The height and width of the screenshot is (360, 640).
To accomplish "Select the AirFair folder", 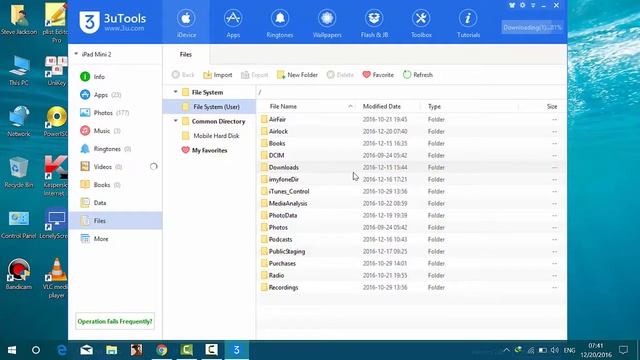I will tap(411, 120).
